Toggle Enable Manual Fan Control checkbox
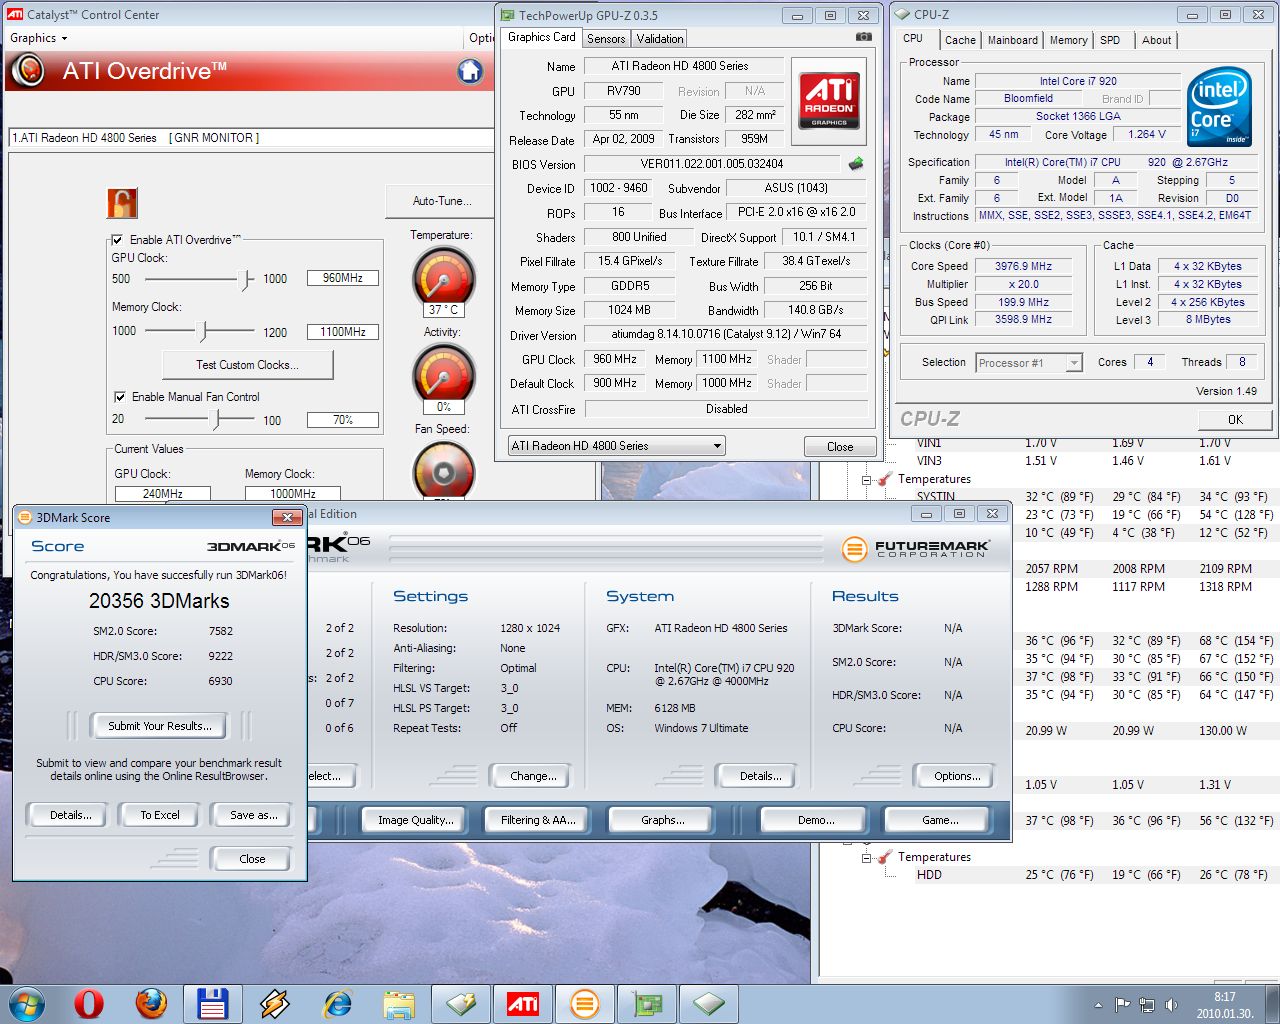This screenshot has width=1280, height=1024. tap(120, 397)
